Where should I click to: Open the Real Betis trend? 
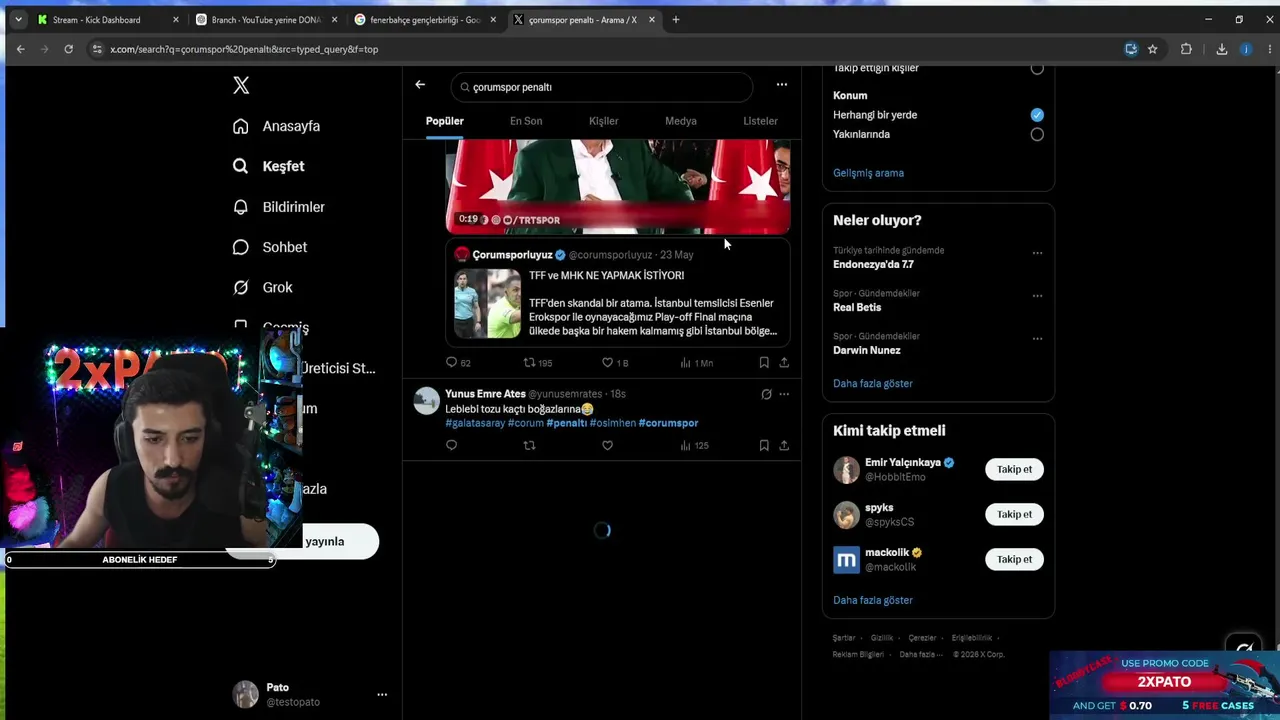point(857,308)
